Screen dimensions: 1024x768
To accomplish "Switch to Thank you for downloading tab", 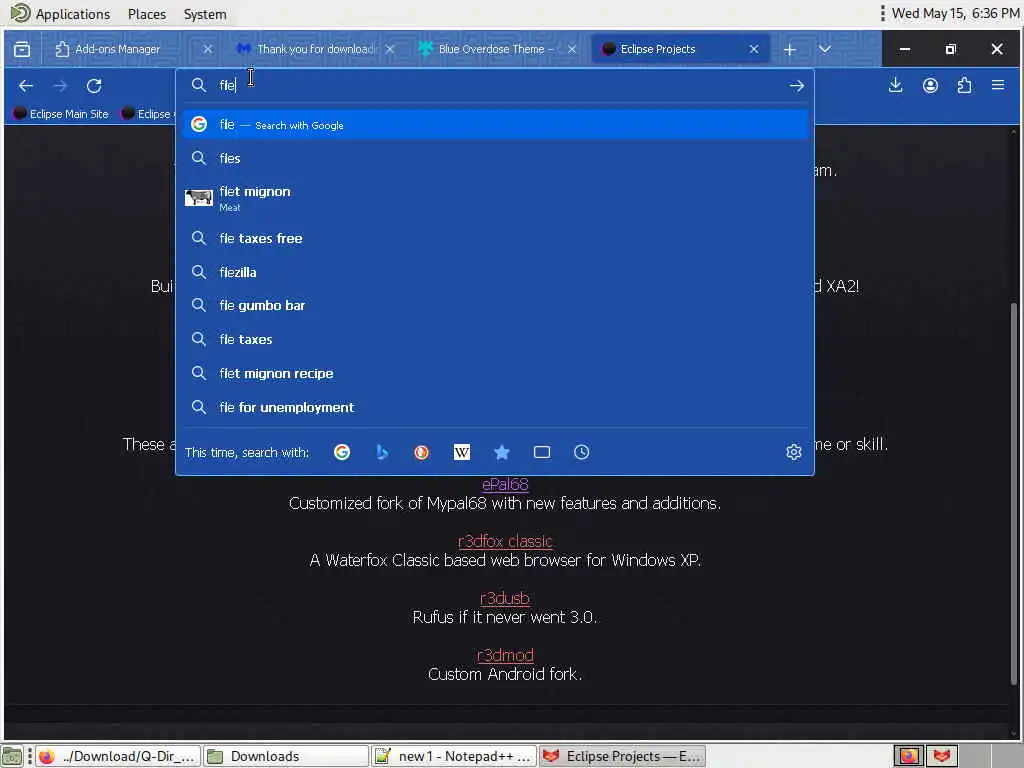I will (316, 49).
